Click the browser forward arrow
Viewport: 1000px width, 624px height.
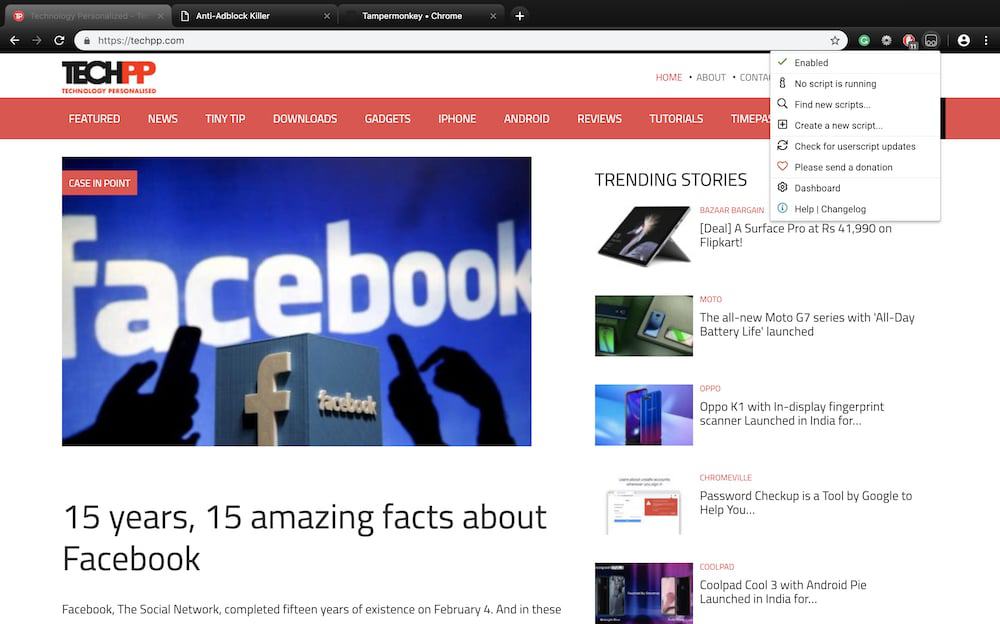pos(37,40)
